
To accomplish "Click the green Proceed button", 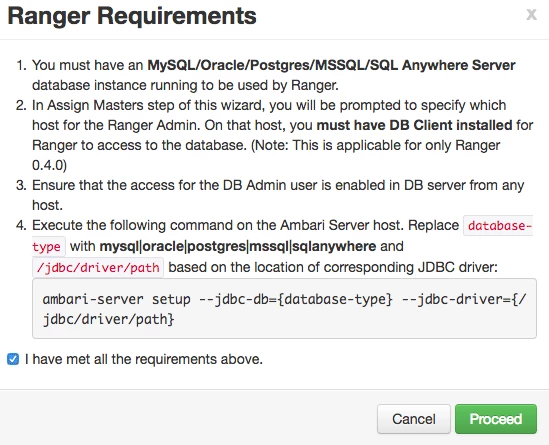I will [495, 419].
